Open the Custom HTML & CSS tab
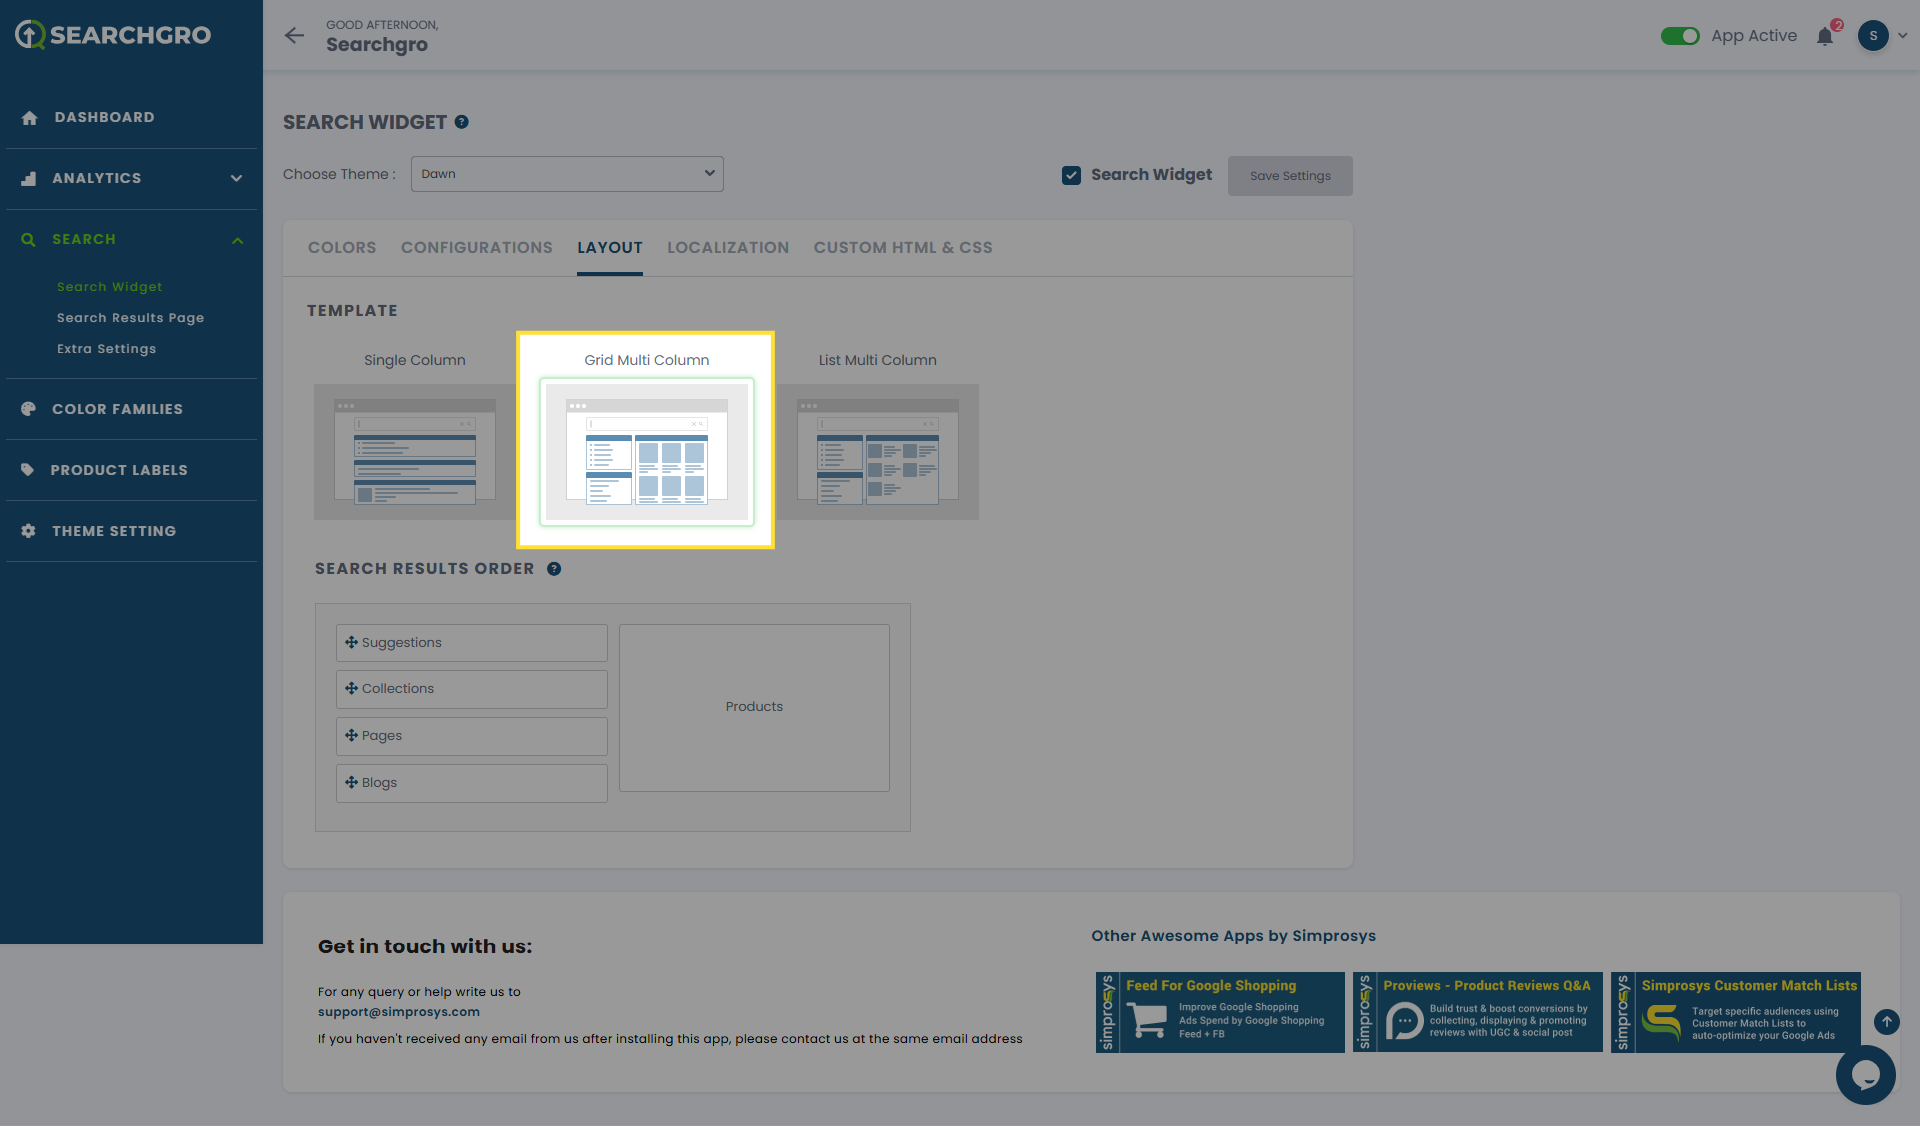This screenshot has height=1126, width=1920. (x=902, y=248)
